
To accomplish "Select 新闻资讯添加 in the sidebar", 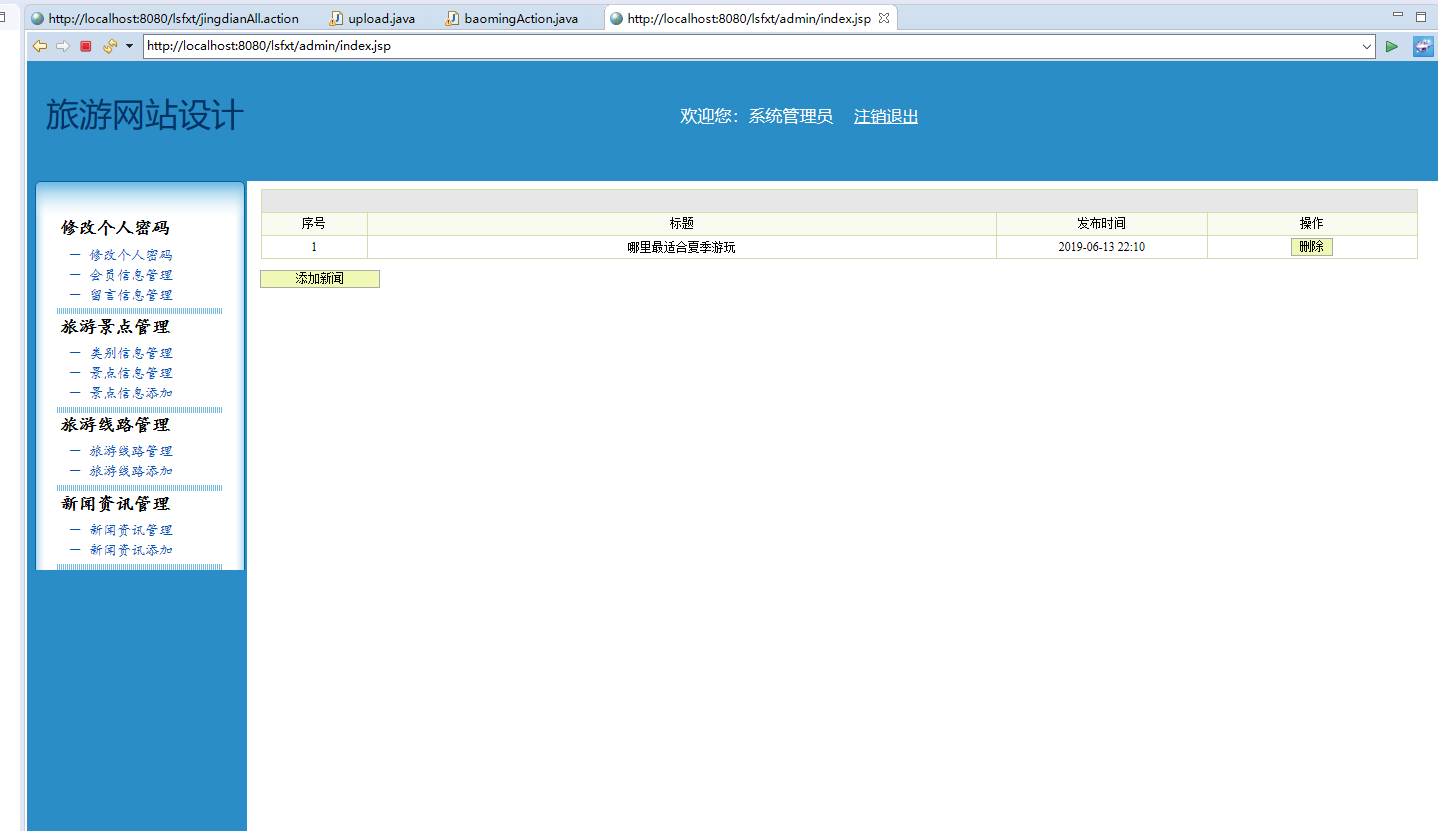I will tap(131, 550).
